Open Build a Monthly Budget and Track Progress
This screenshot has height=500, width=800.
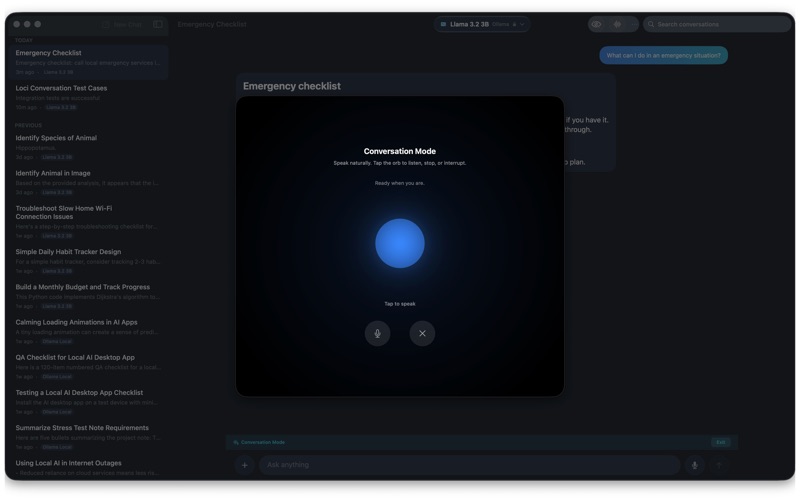pos(88,296)
